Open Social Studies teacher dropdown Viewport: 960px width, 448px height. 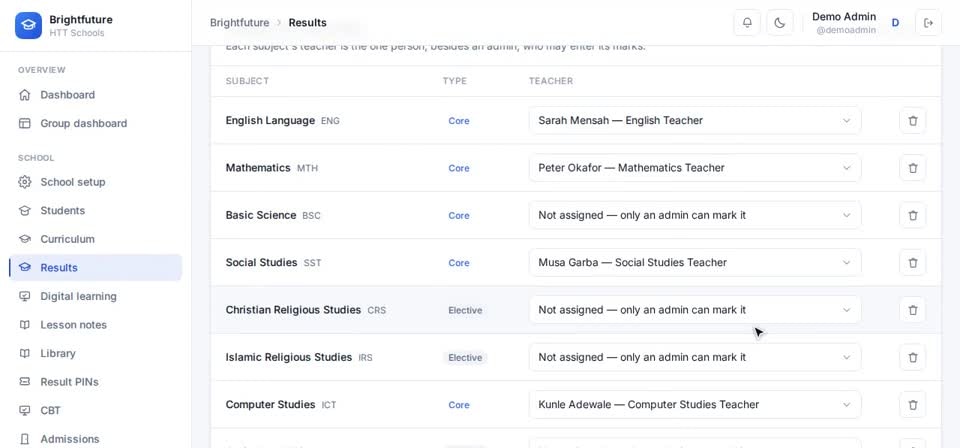[x=695, y=263]
